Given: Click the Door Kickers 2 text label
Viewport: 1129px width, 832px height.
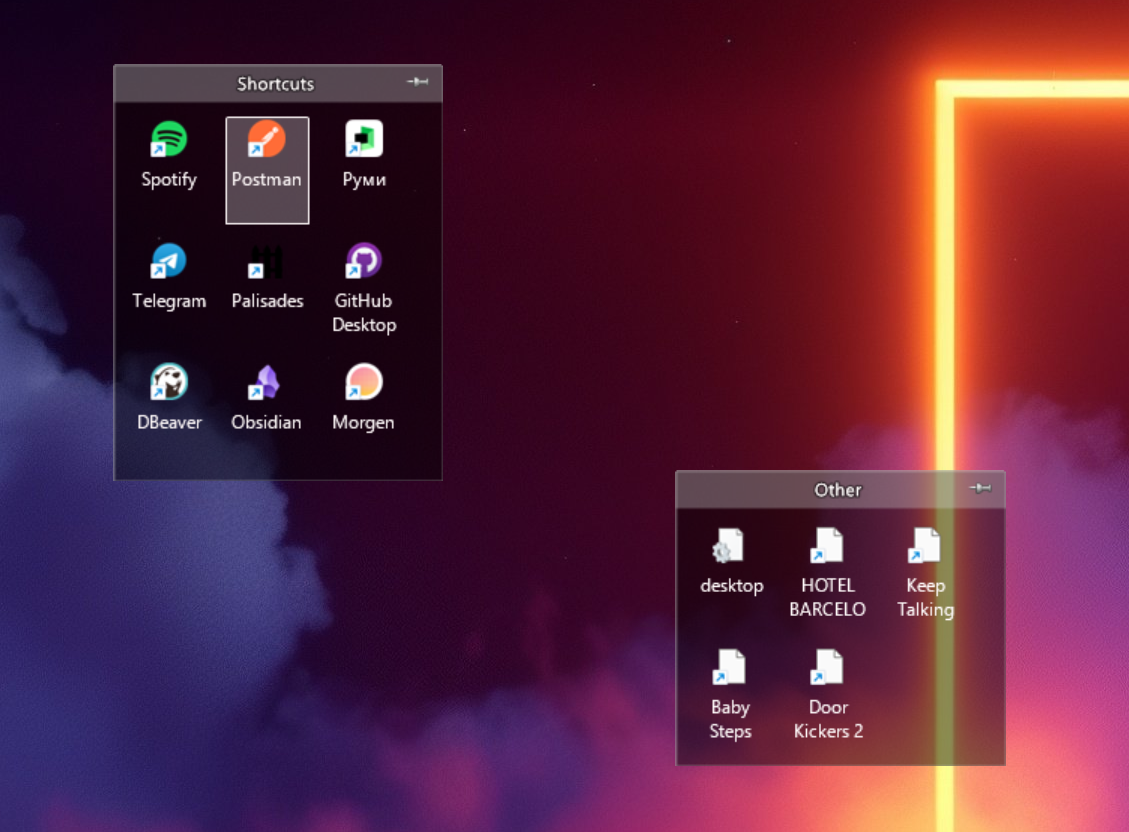Looking at the screenshot, I should point(828,719).
